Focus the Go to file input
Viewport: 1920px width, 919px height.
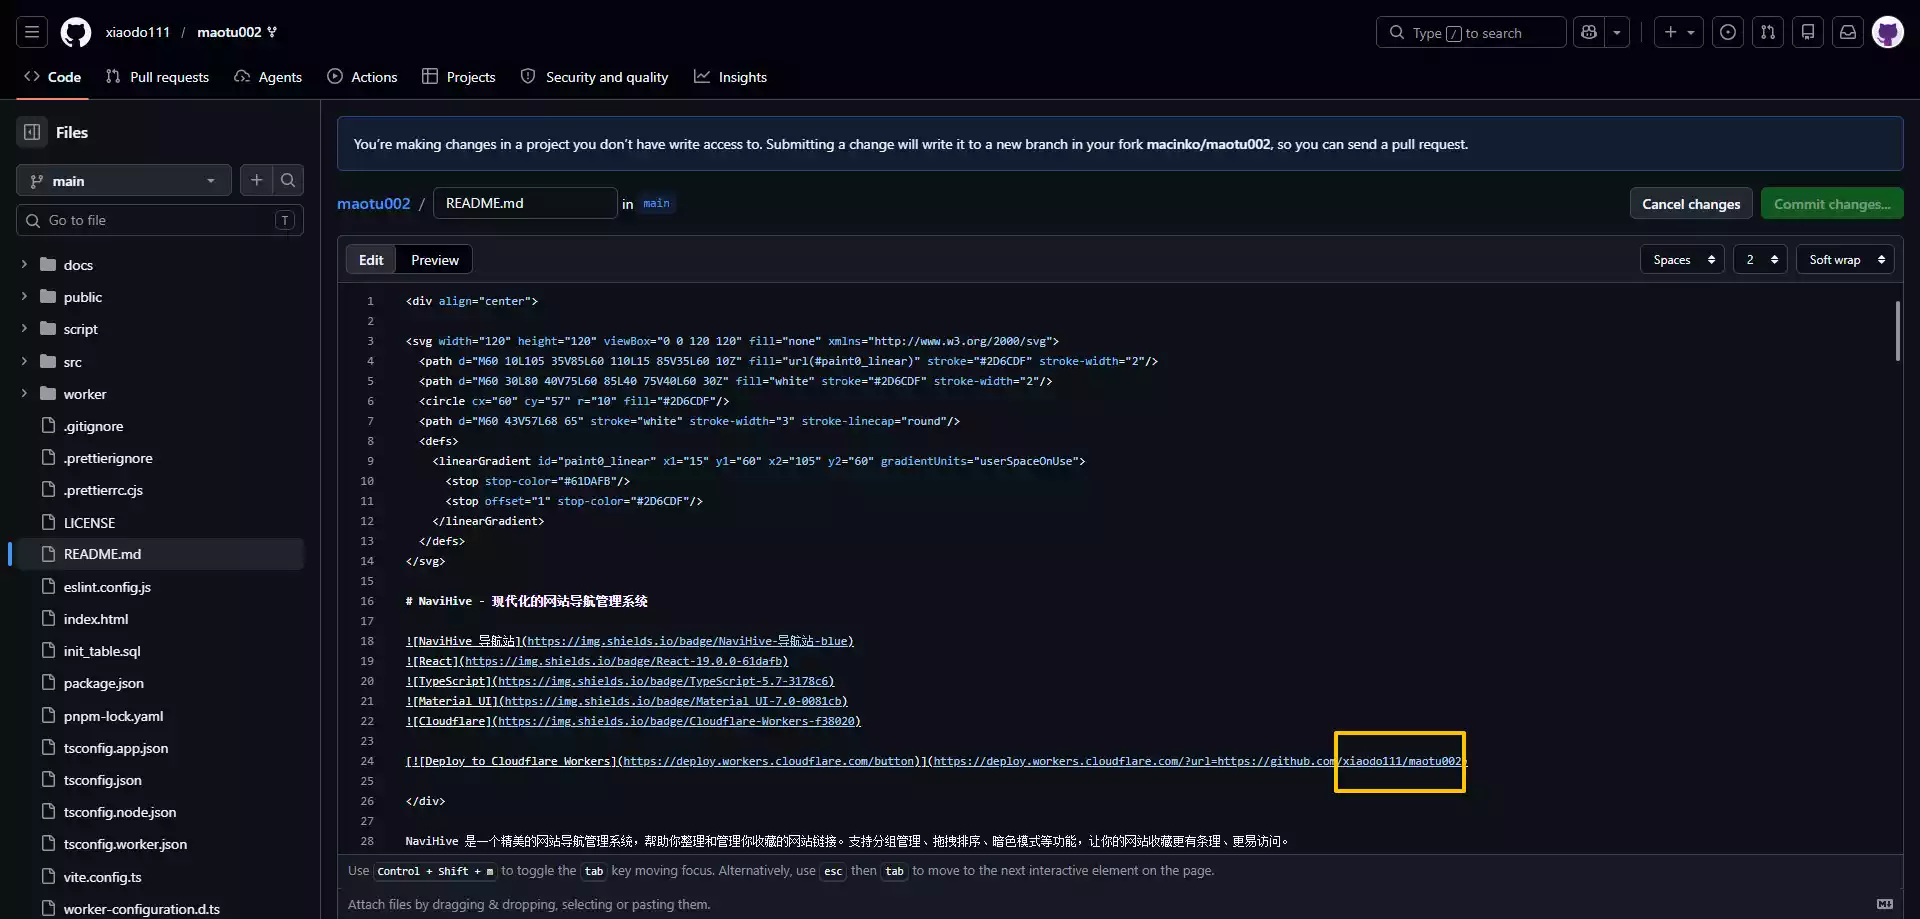(160, 220)
